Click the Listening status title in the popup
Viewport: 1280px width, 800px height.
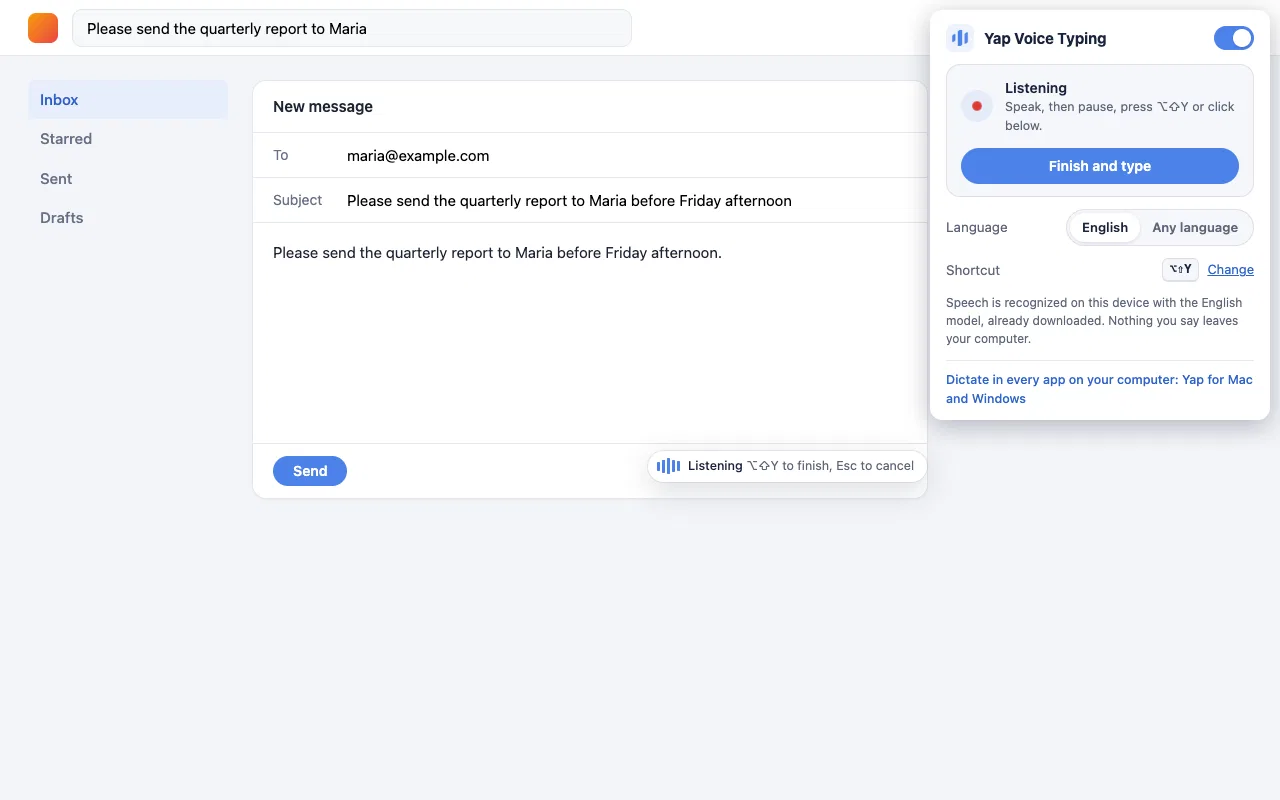(1036, 88)
